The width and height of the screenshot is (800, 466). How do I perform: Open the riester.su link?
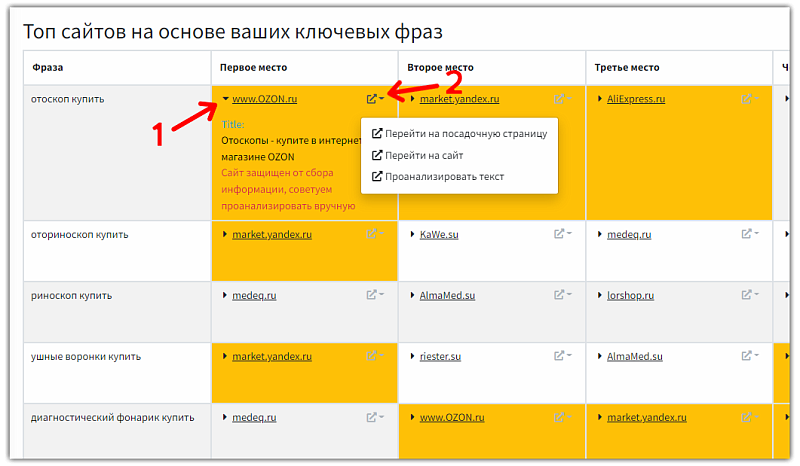point(440,356)
